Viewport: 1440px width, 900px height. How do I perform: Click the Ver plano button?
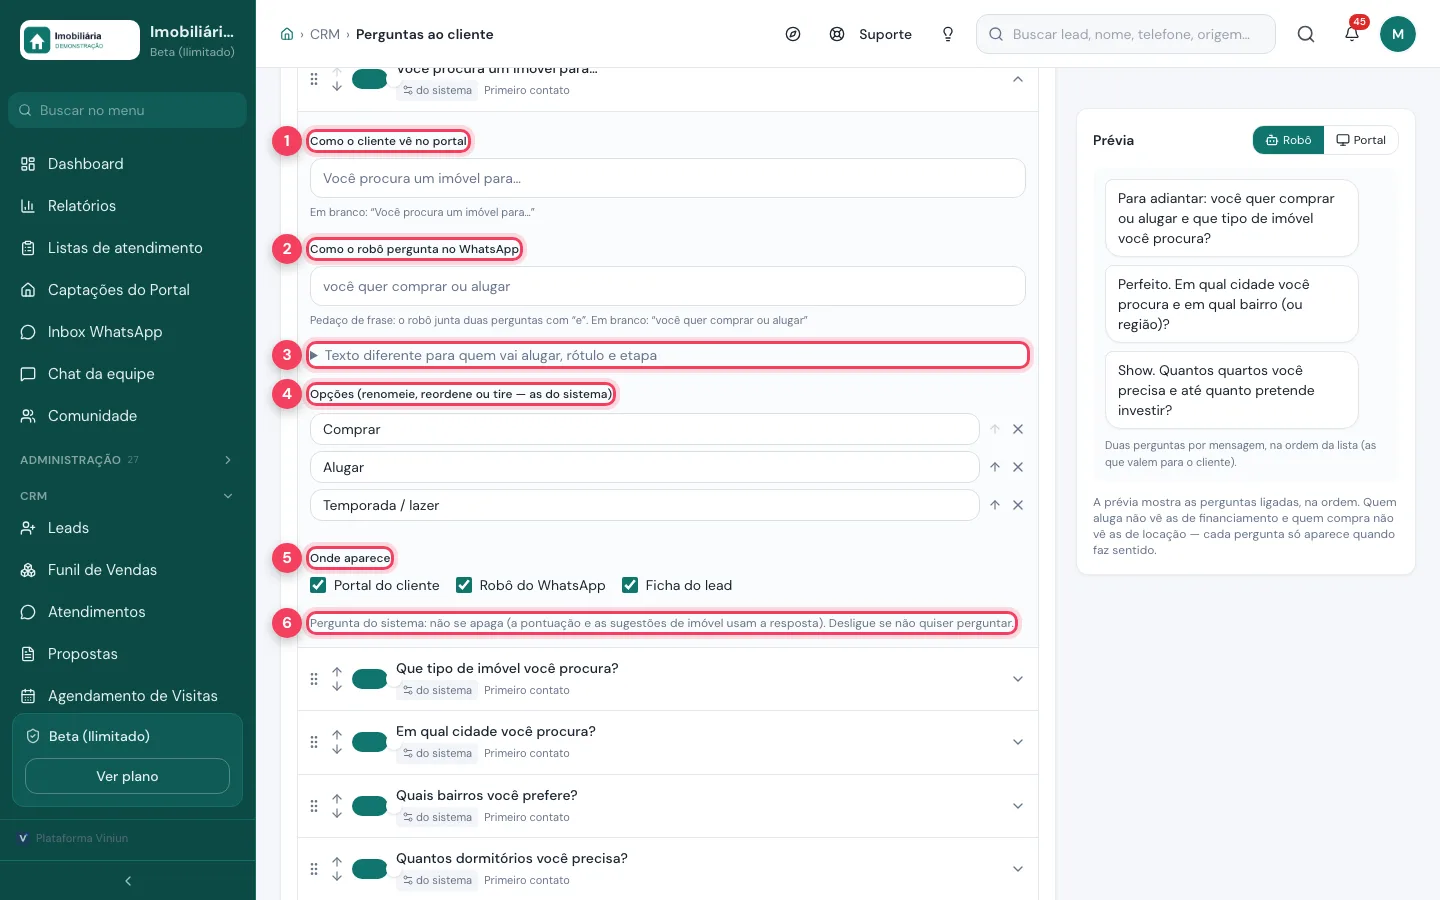click(127, 776)
